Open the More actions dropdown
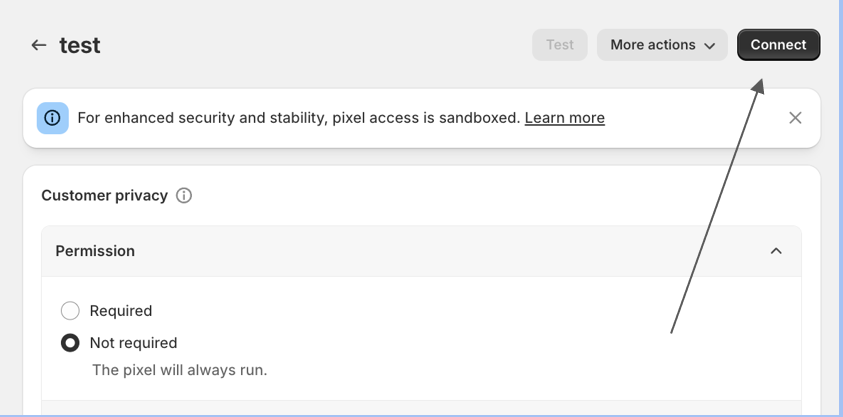This screenshot has width=843, height=417. click(662, 45)
